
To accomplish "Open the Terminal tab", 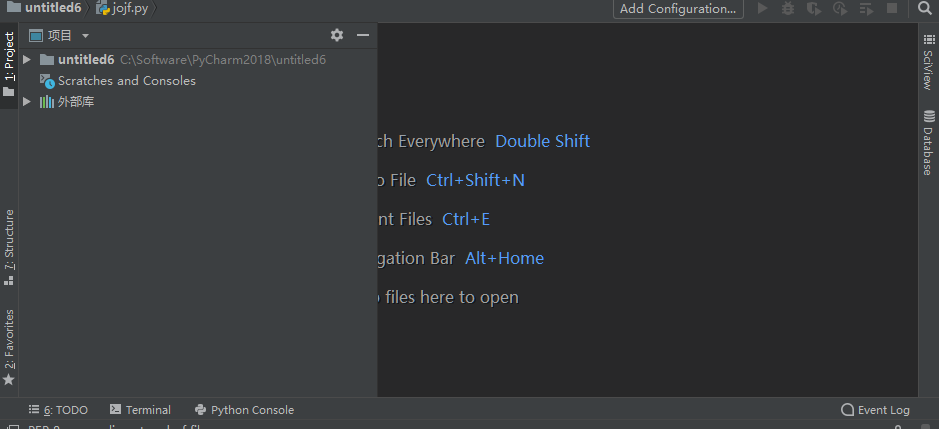I will pyautogui.click(x=140, y=410).
